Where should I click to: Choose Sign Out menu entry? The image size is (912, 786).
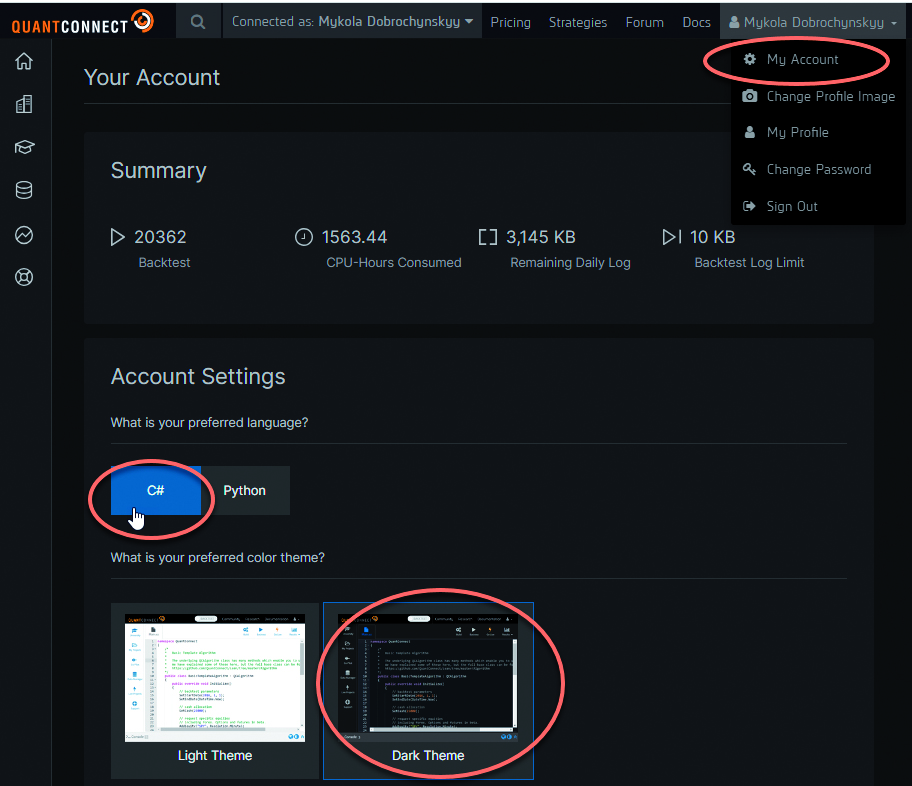click(x=792, y=207)
